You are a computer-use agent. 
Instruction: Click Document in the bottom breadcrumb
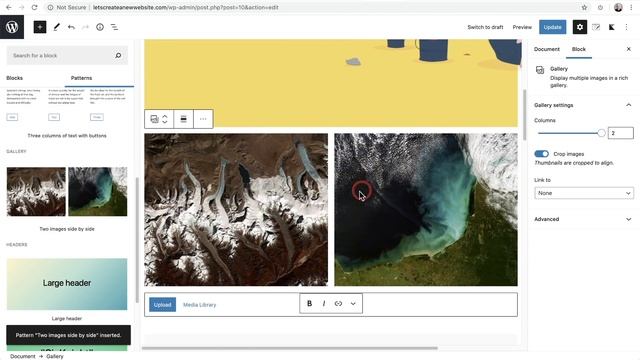[23, 356]
